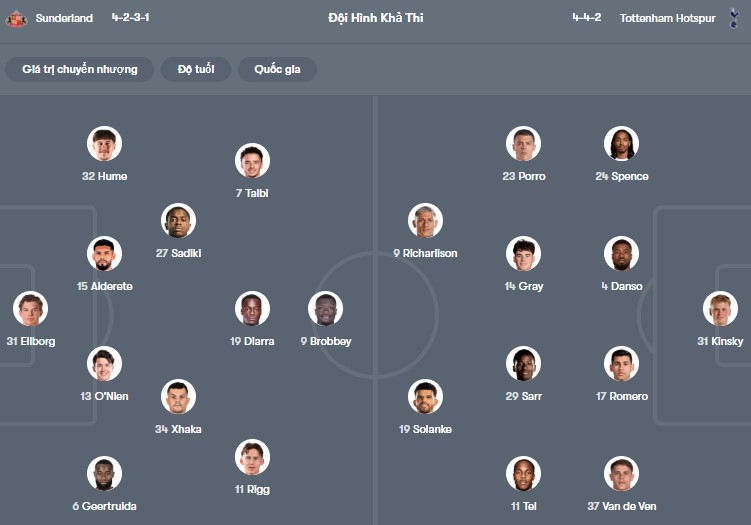
Task: Open player Hume's avatar
Action: (x=104, y=144)
